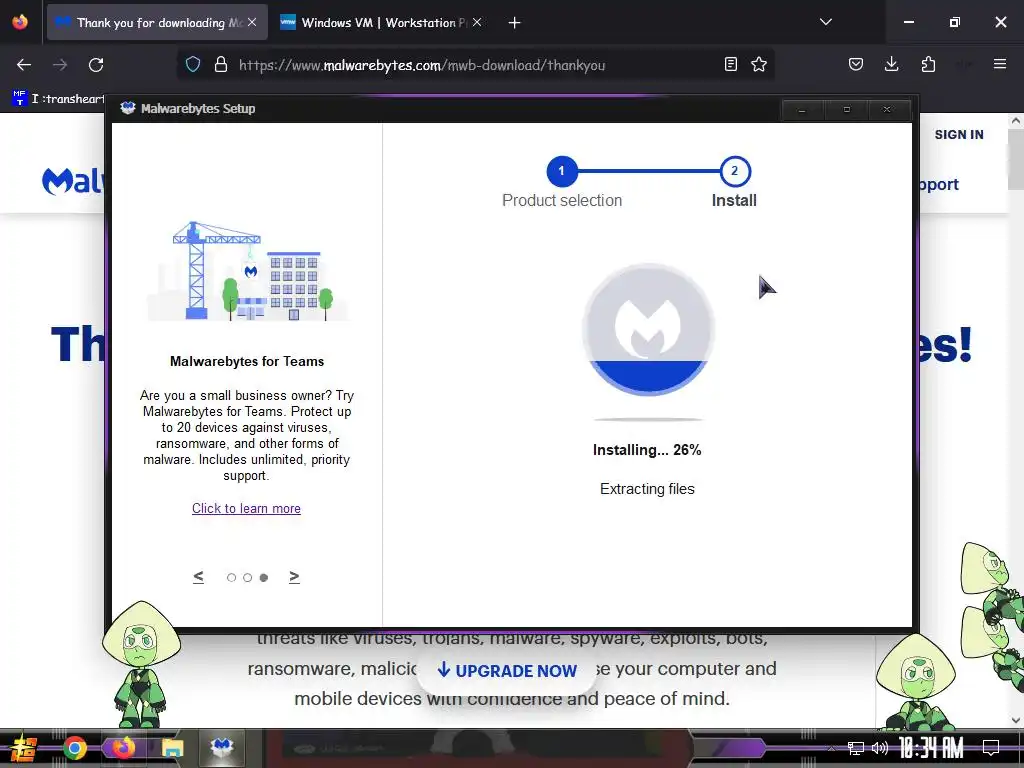Go forward using the Firefox forward arrow

pos(59,65)
